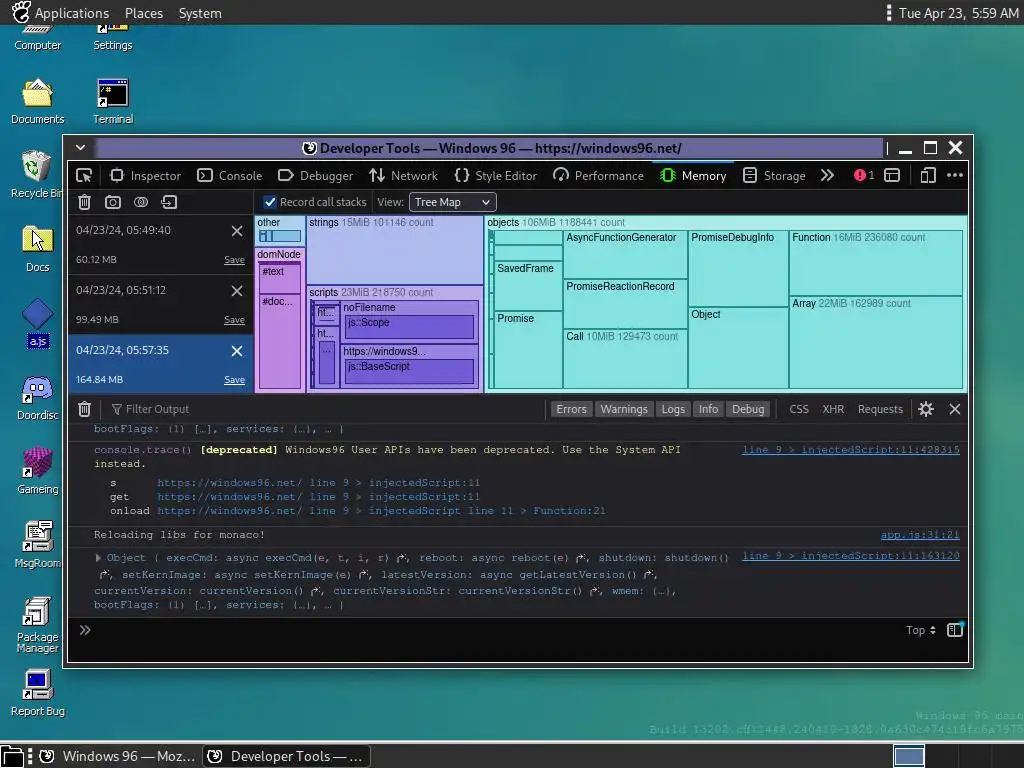Click the compare snapshots icon
The width and height of the screenshot is (1024, 768).
141,202
